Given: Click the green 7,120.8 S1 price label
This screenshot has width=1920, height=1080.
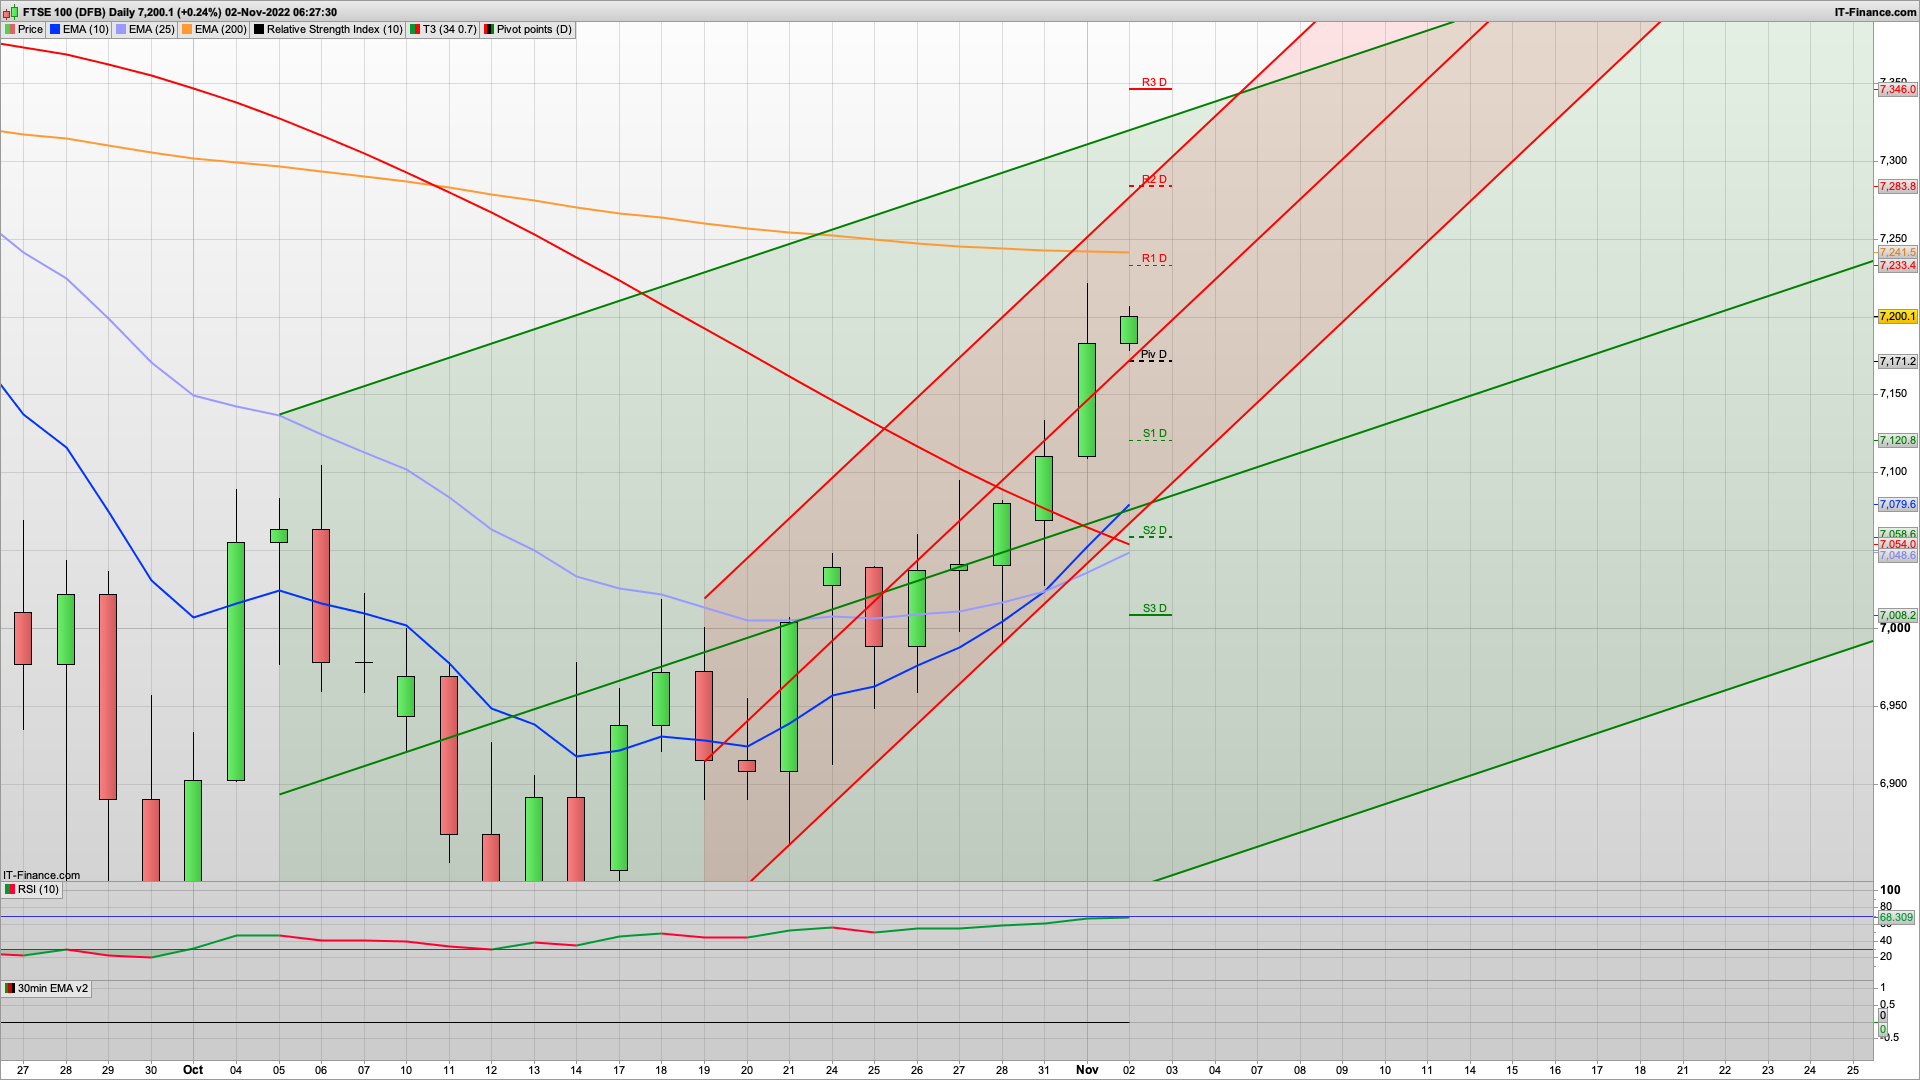Looking at the screenshot, I should click(x=1897, y=441).
